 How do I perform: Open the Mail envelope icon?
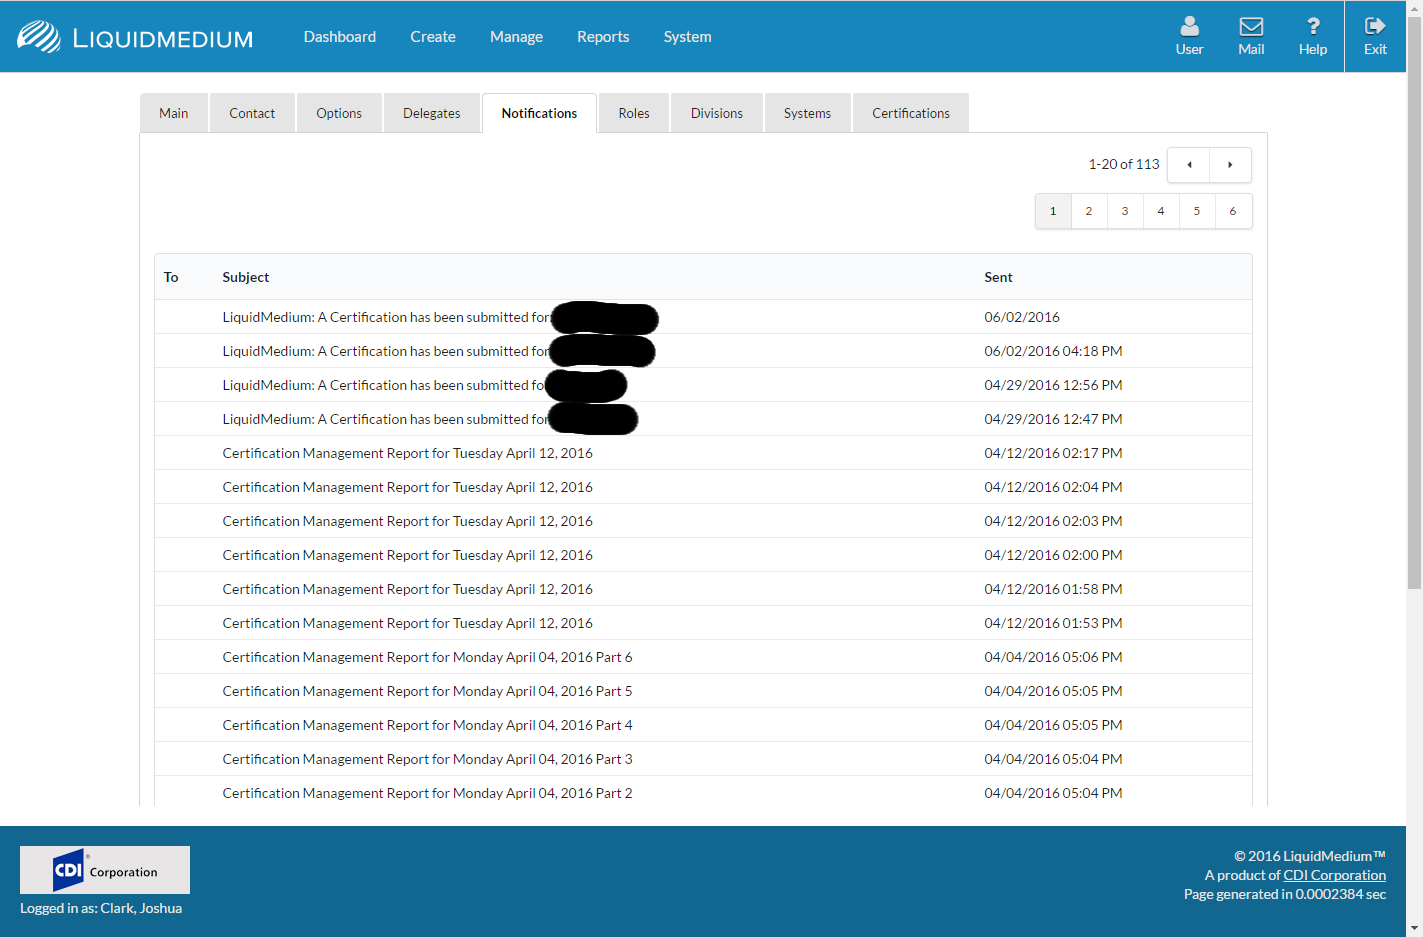(1251, 27)
